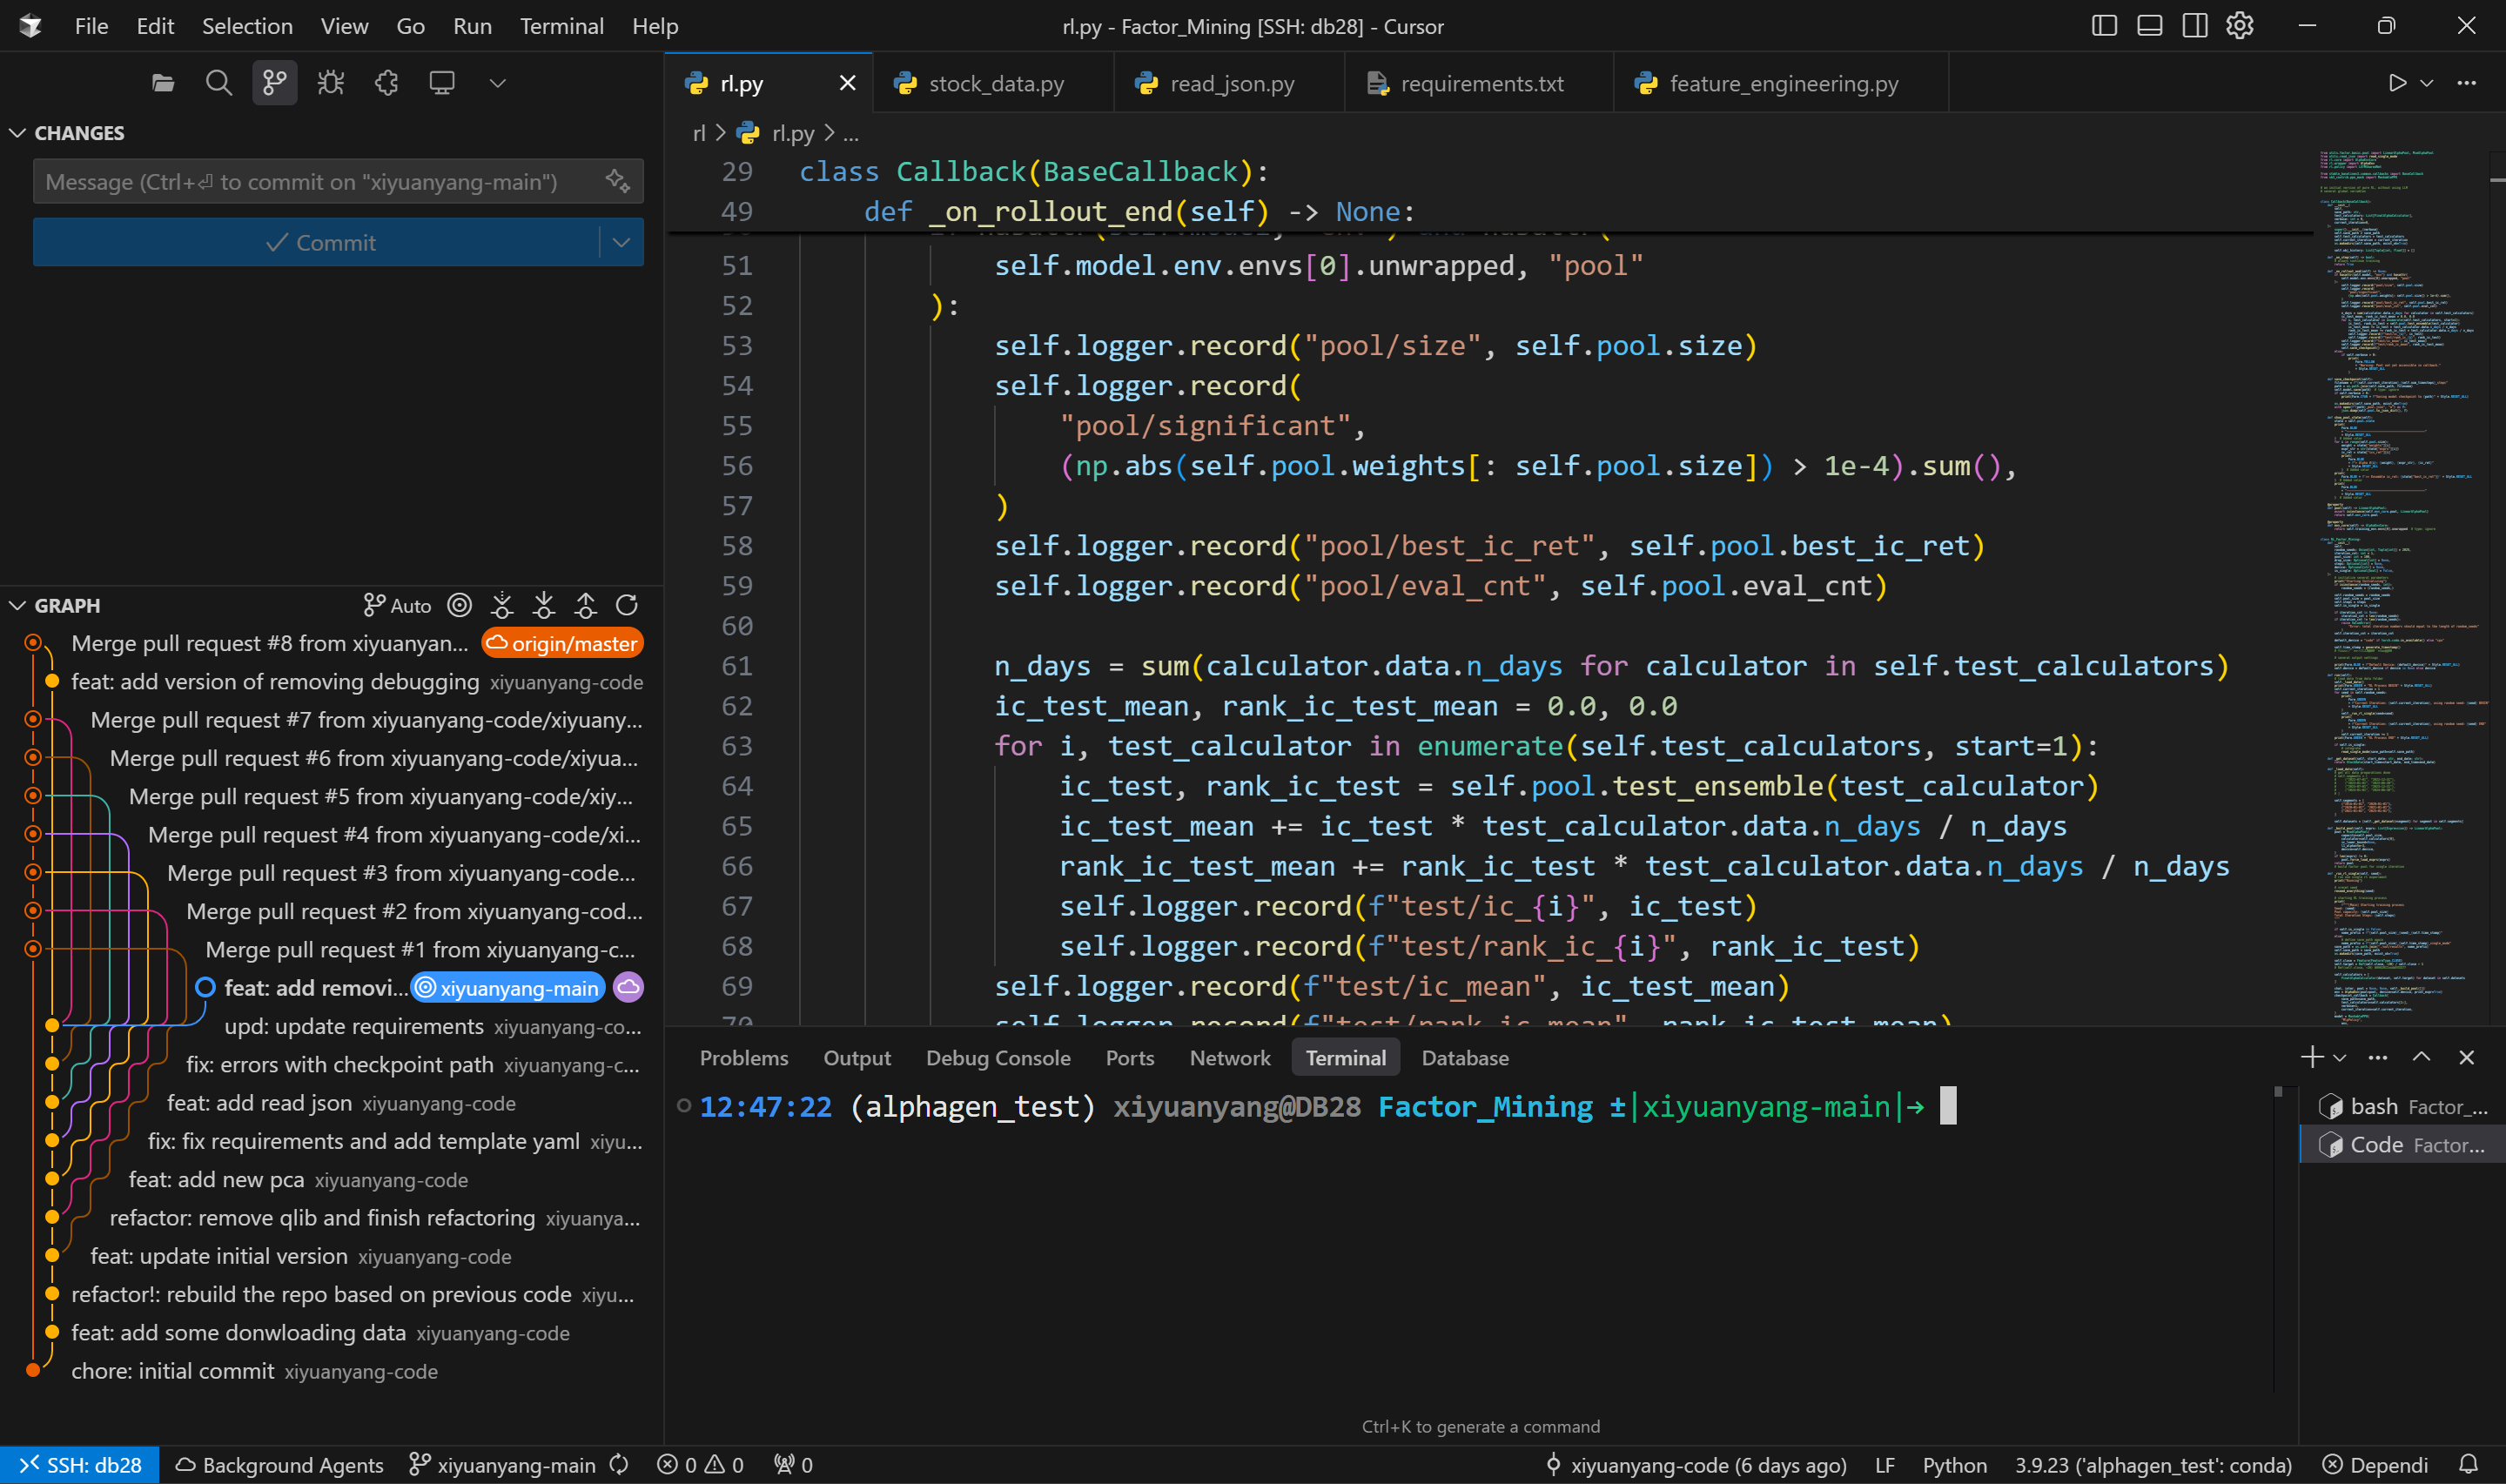Select the Code terminal instance

(2402, 1145)
